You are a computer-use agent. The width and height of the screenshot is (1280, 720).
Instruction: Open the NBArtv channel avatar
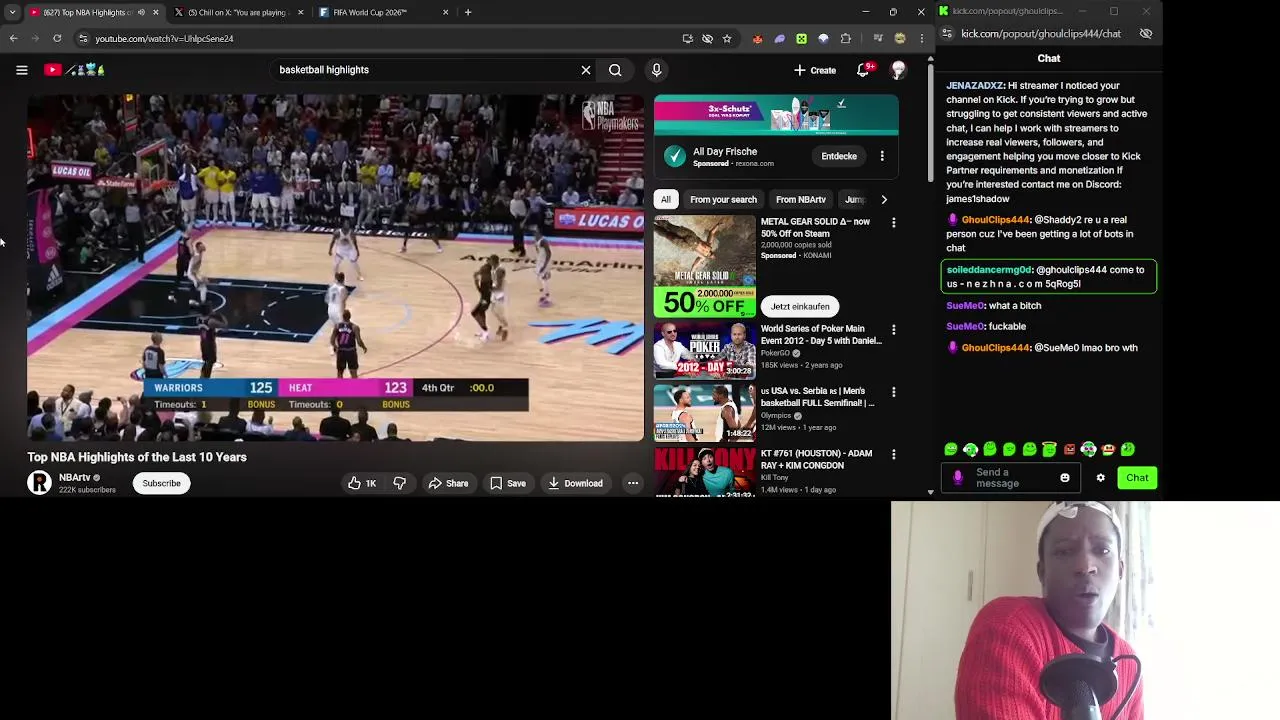39,483
